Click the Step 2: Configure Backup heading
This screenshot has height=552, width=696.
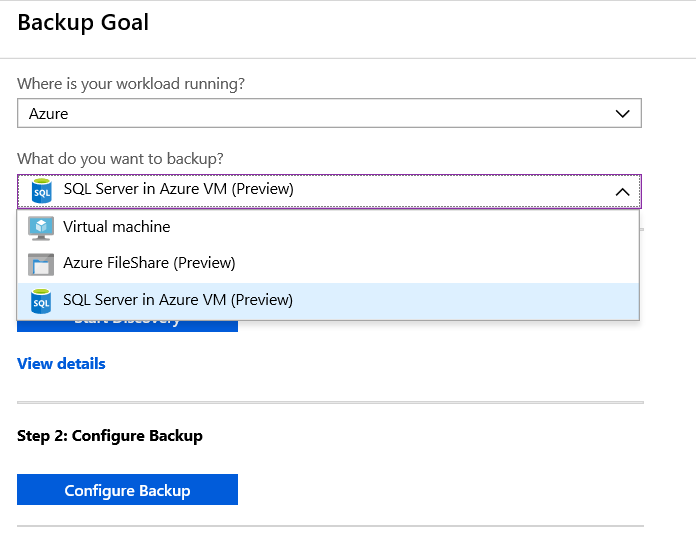(110, 436)
